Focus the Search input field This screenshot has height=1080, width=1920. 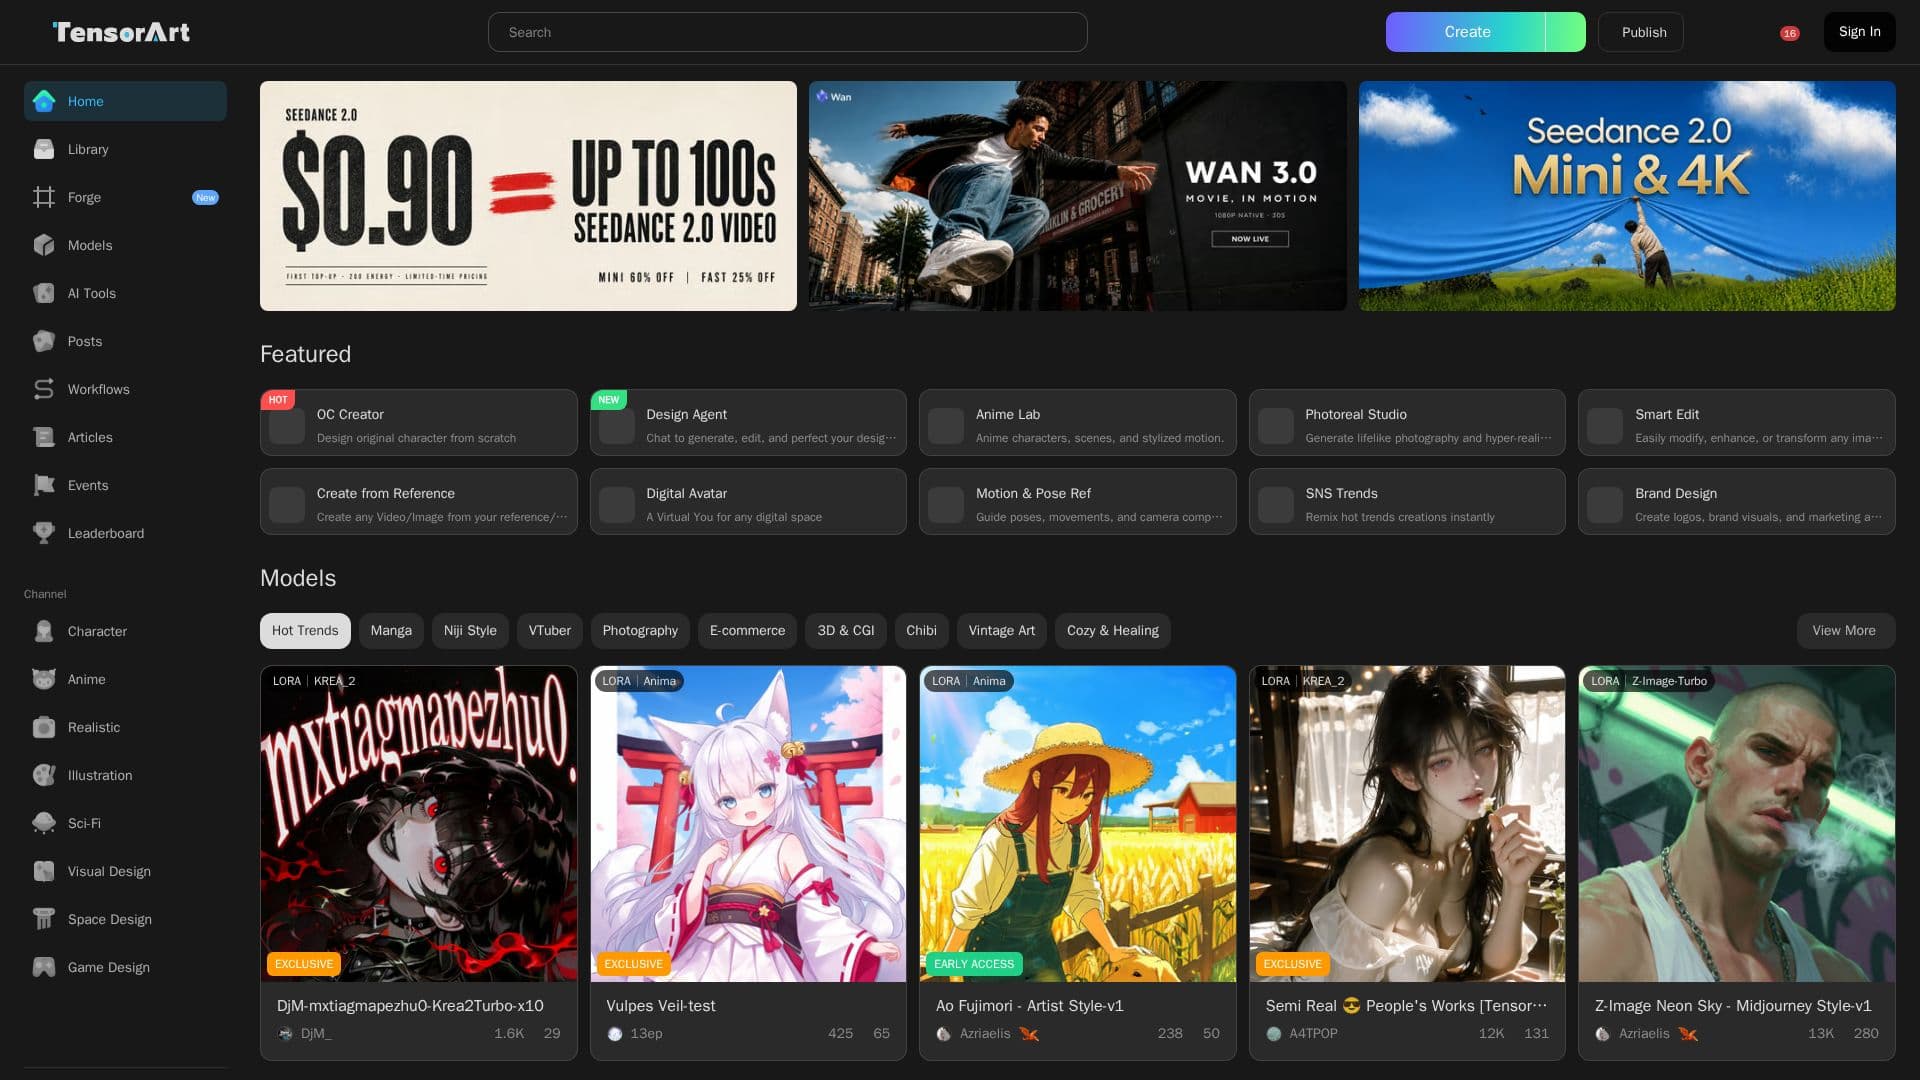coord(787,32)
